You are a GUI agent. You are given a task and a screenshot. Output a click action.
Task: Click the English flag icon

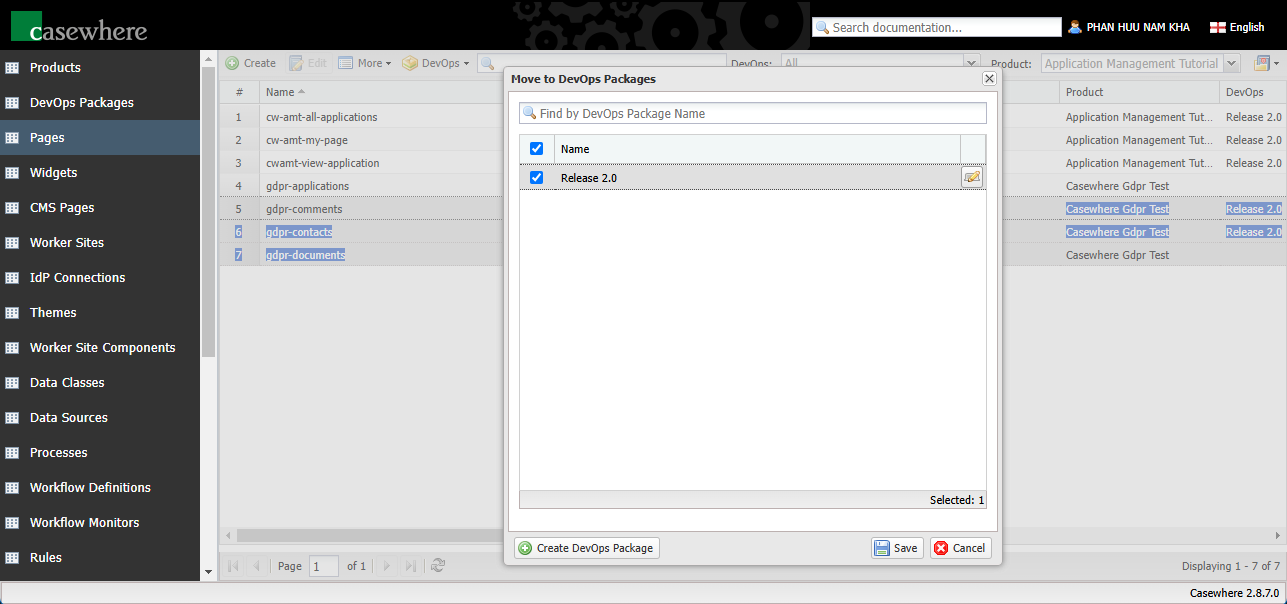click(x=1217, y=27)
